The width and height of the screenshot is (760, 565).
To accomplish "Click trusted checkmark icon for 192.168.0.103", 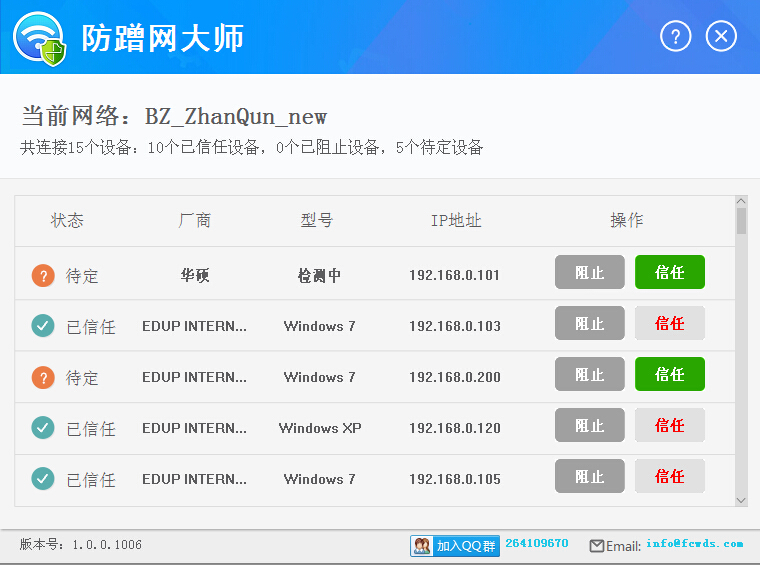I will pos(42,326).
